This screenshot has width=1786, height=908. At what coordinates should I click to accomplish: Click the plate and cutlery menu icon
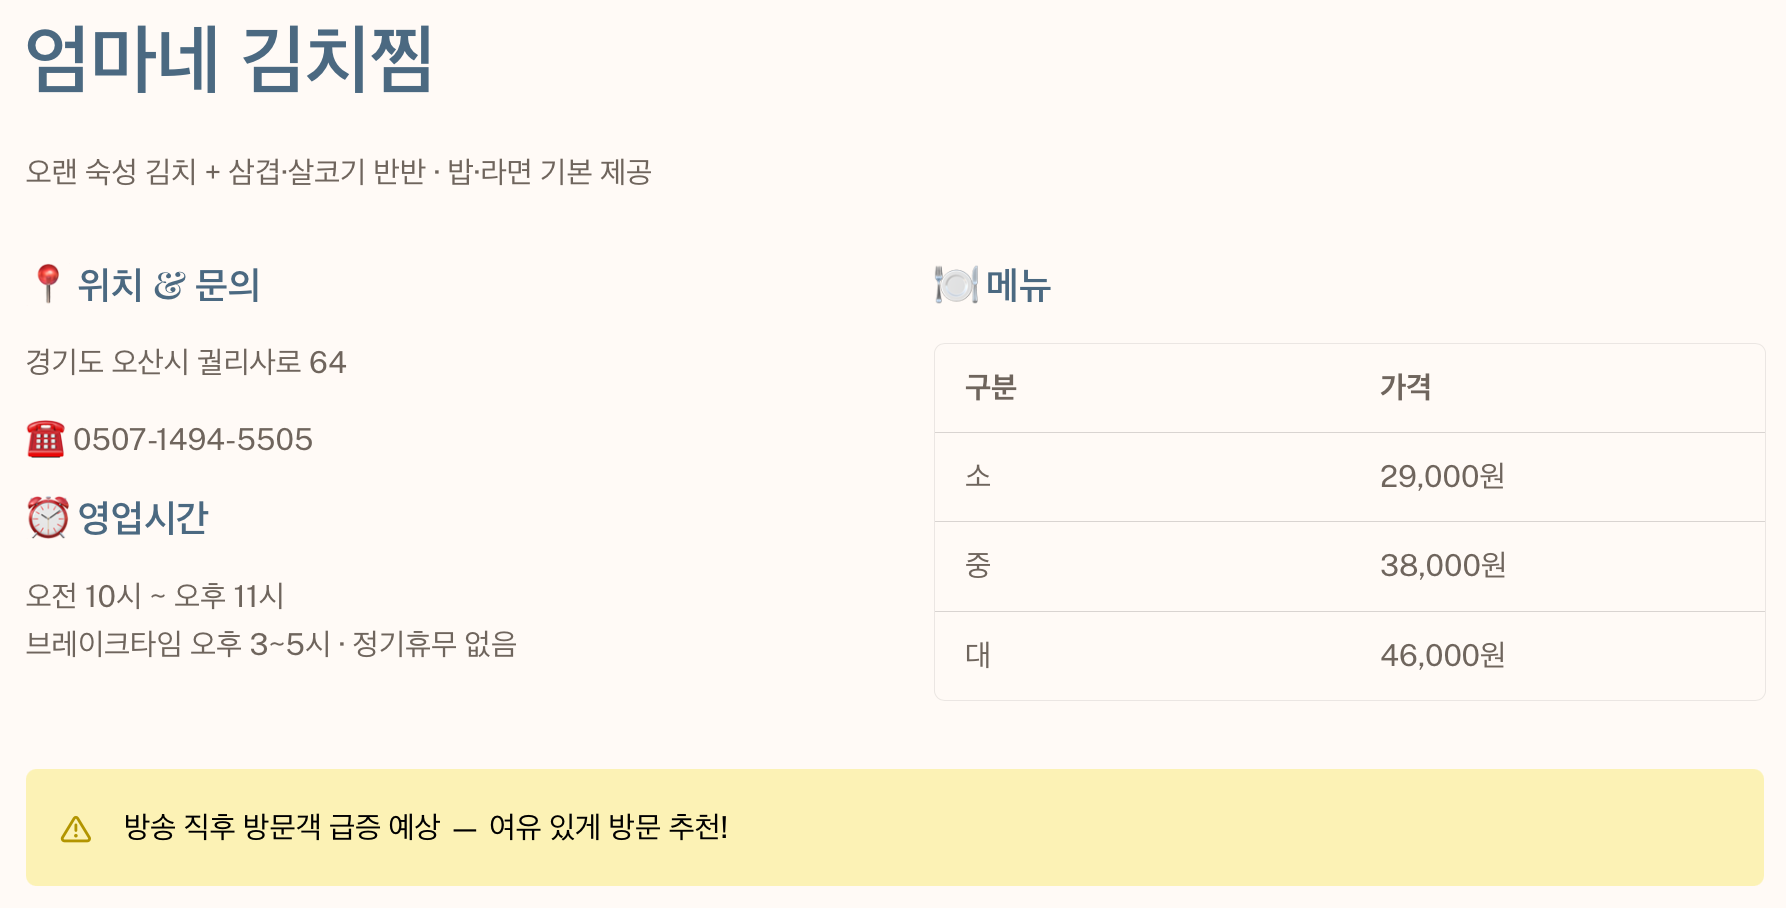click(x=956, y=285)
